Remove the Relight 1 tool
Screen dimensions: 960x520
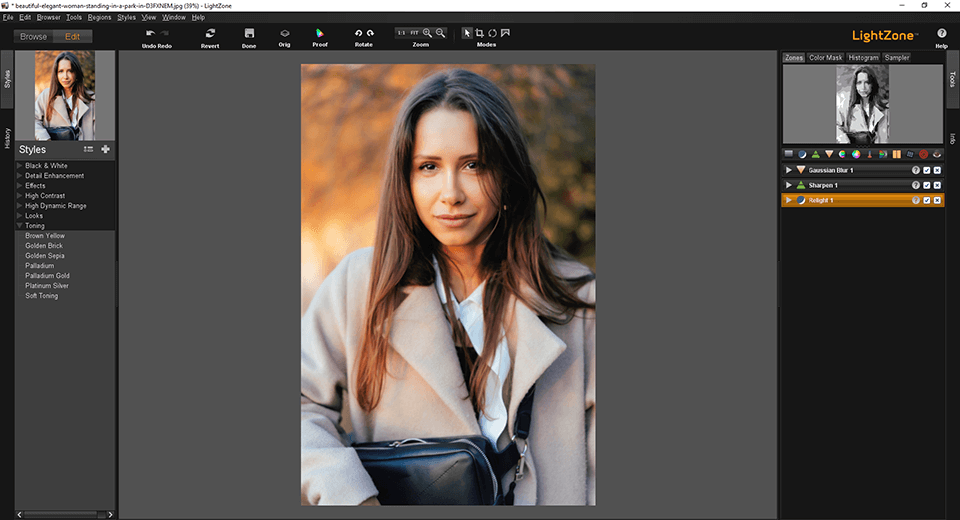click(937, 200)
